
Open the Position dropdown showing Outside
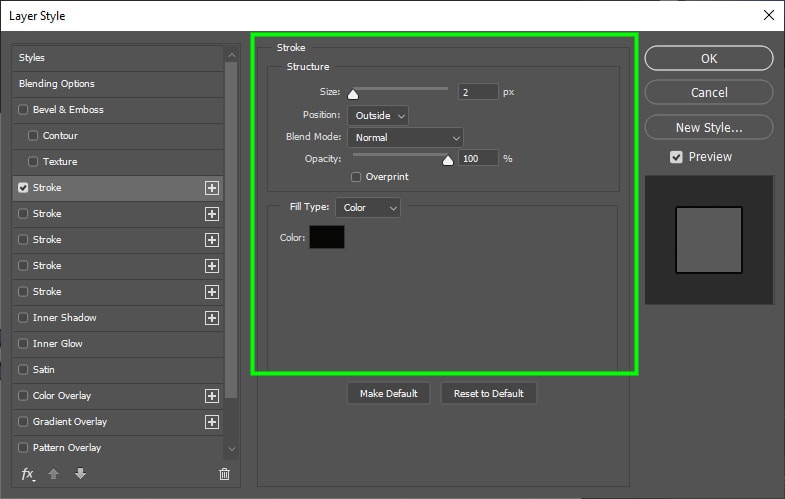378,116
